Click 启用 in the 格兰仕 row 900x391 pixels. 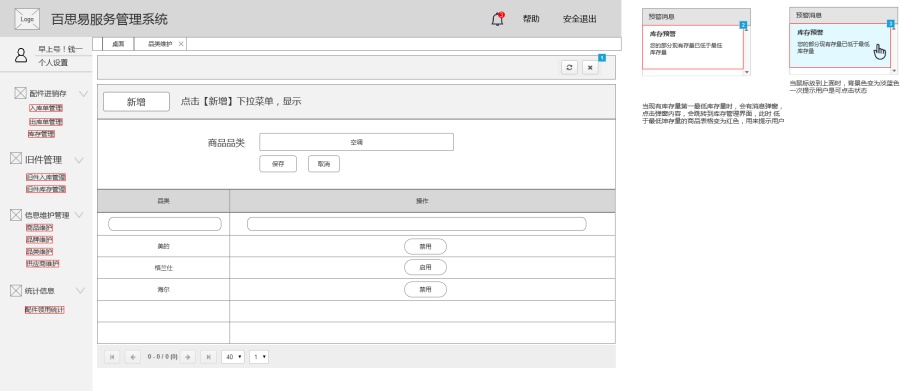coord(425,268)
